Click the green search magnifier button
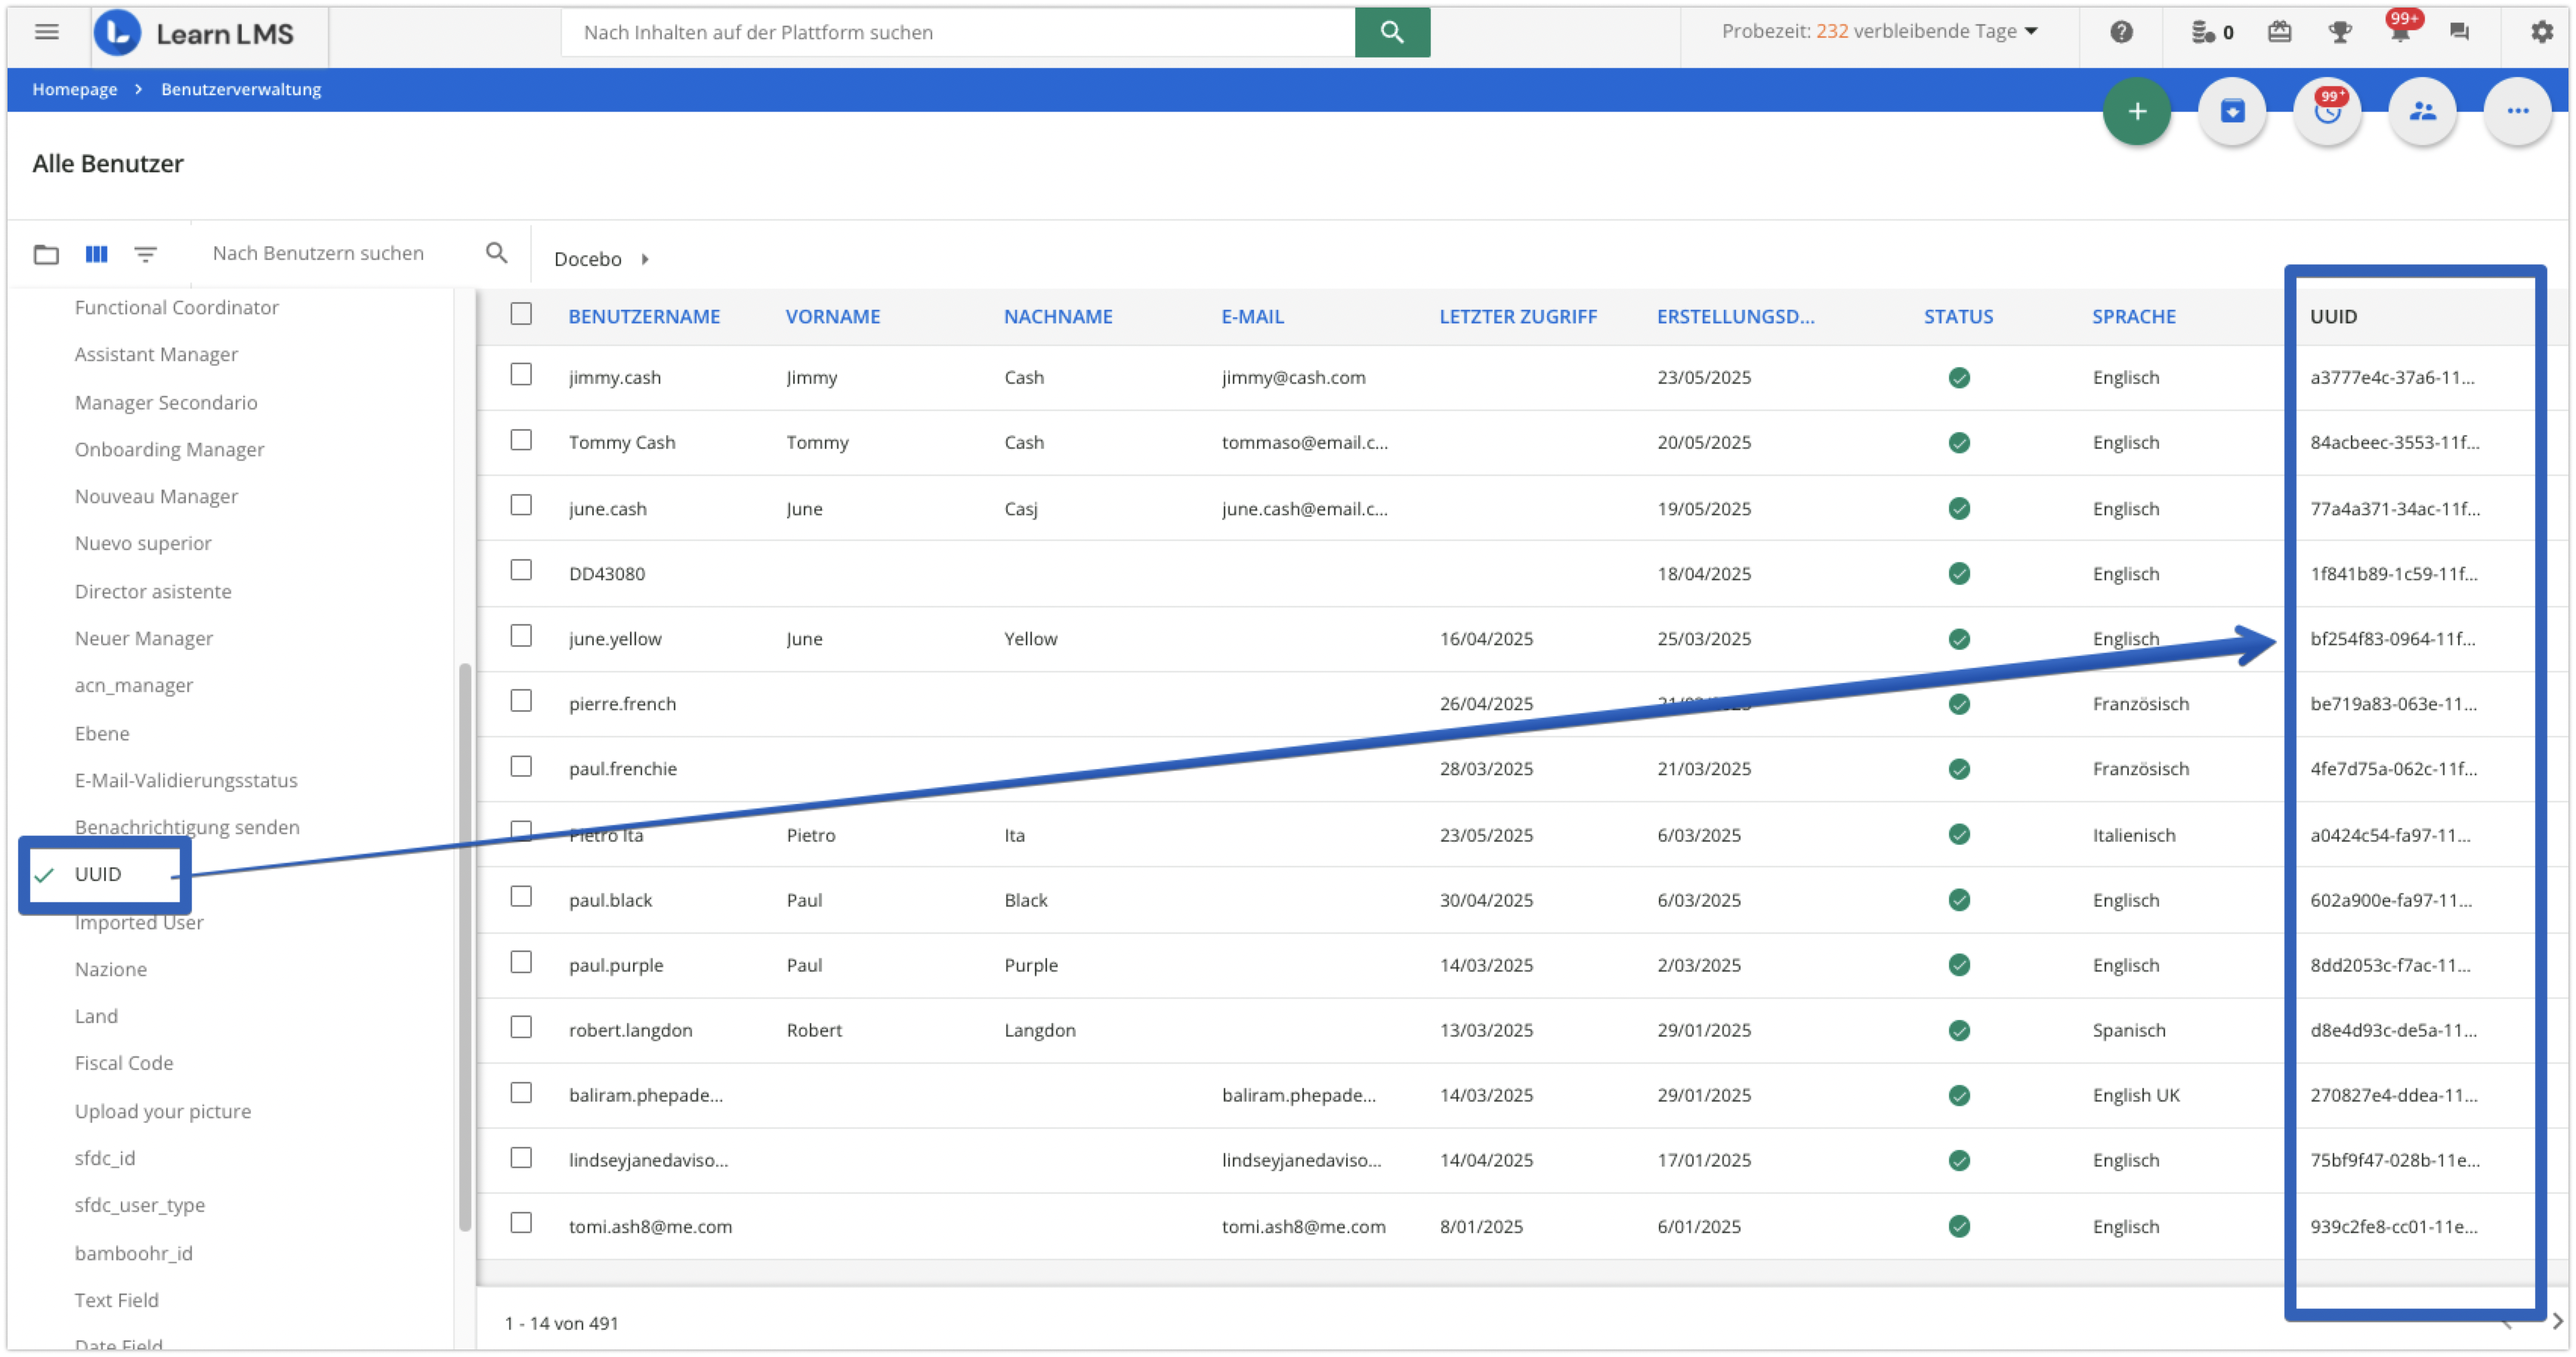2576x1357 pixels. [x=1391, y=32]
